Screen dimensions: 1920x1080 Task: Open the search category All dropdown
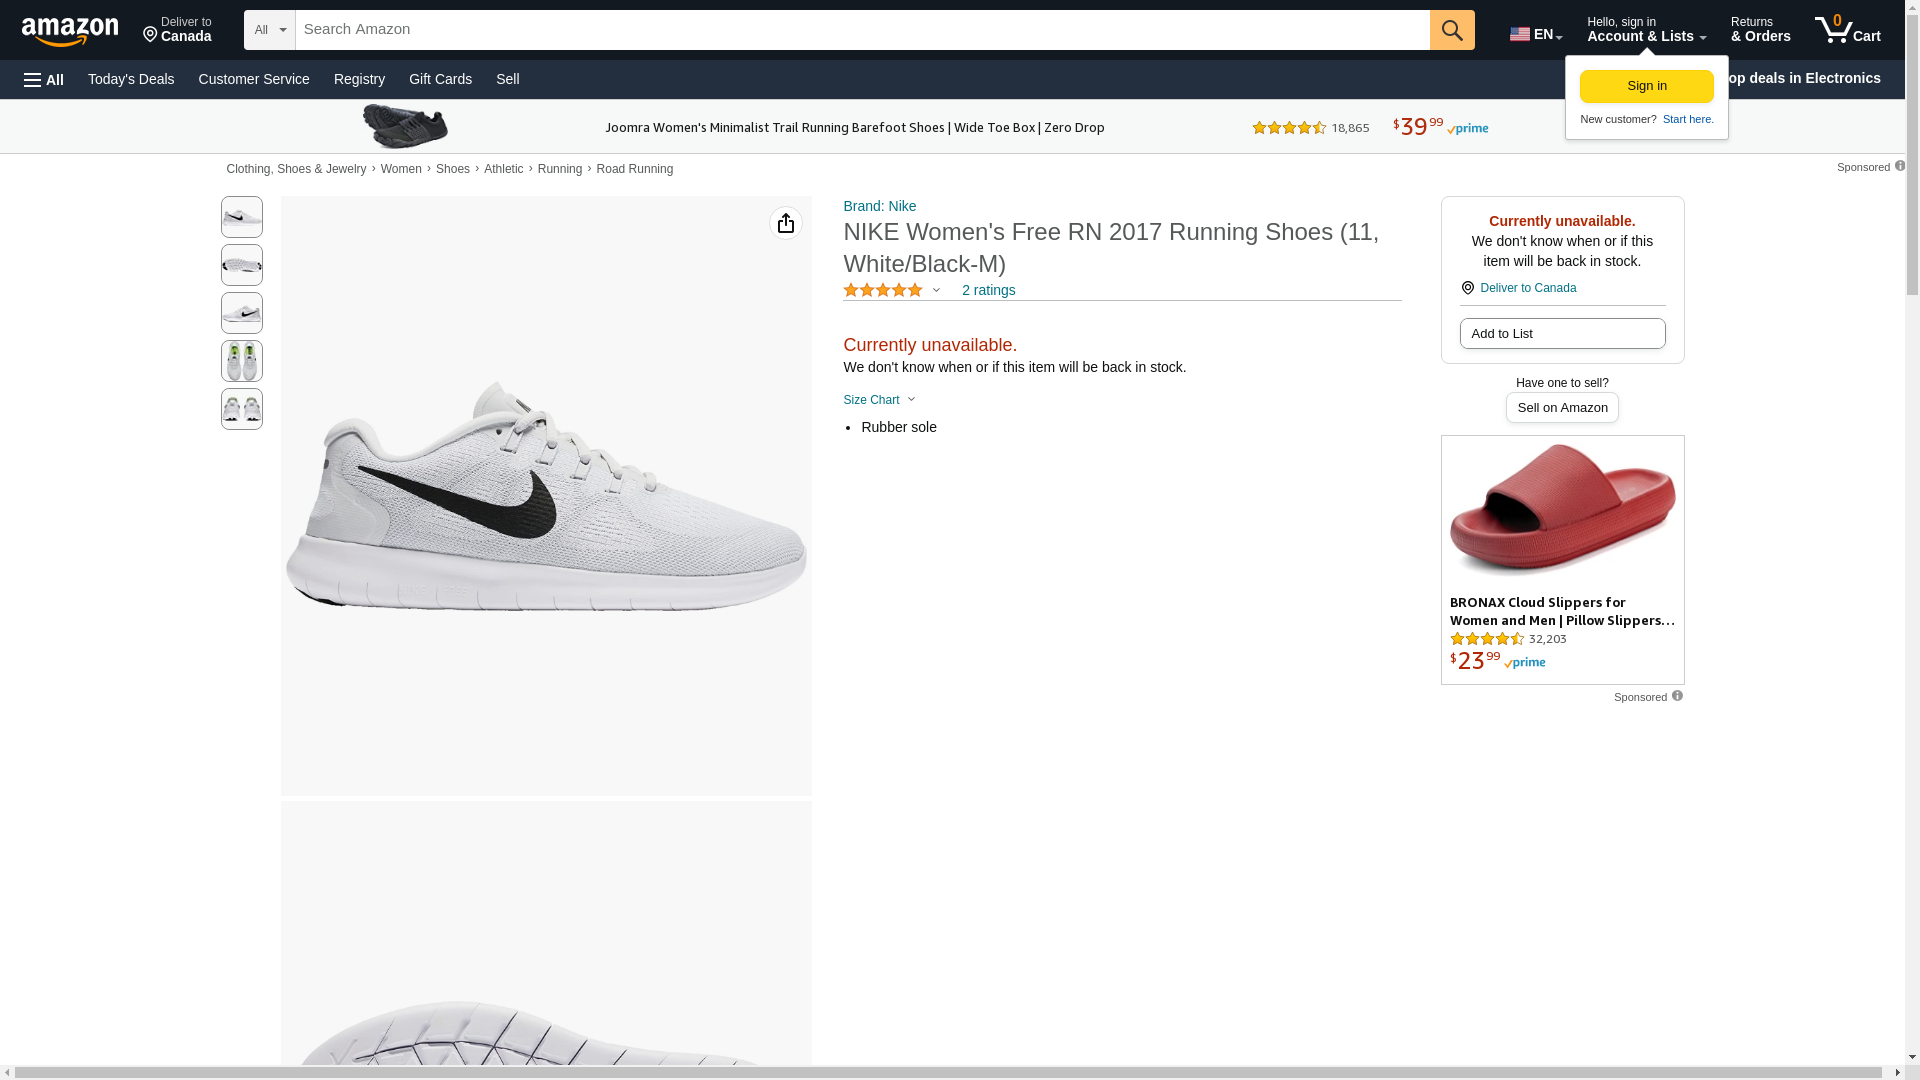click(x=269, y=30)
